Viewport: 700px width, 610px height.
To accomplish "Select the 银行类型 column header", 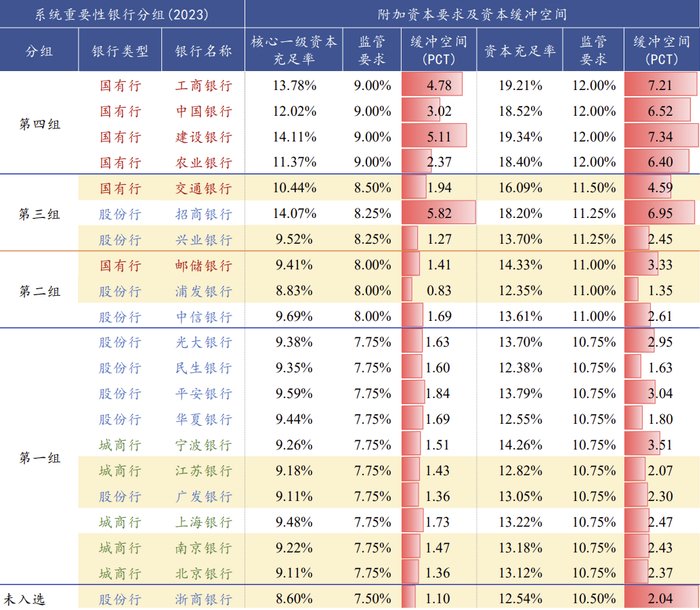I will tap(120, 50).
